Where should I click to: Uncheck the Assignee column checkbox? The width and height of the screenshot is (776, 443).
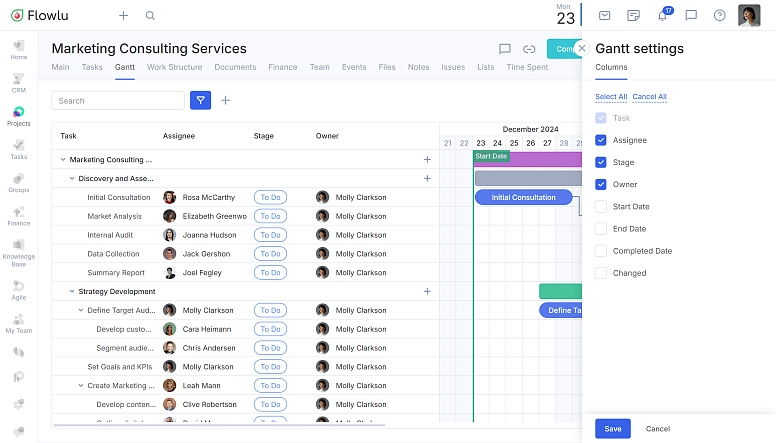point(601,140)
